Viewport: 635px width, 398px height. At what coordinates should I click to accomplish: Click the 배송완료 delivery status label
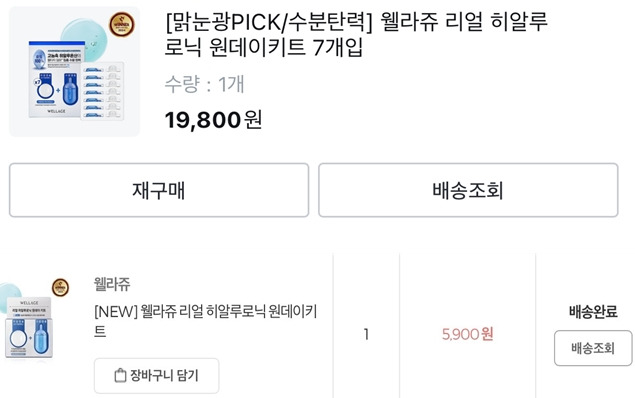point(593,312)
